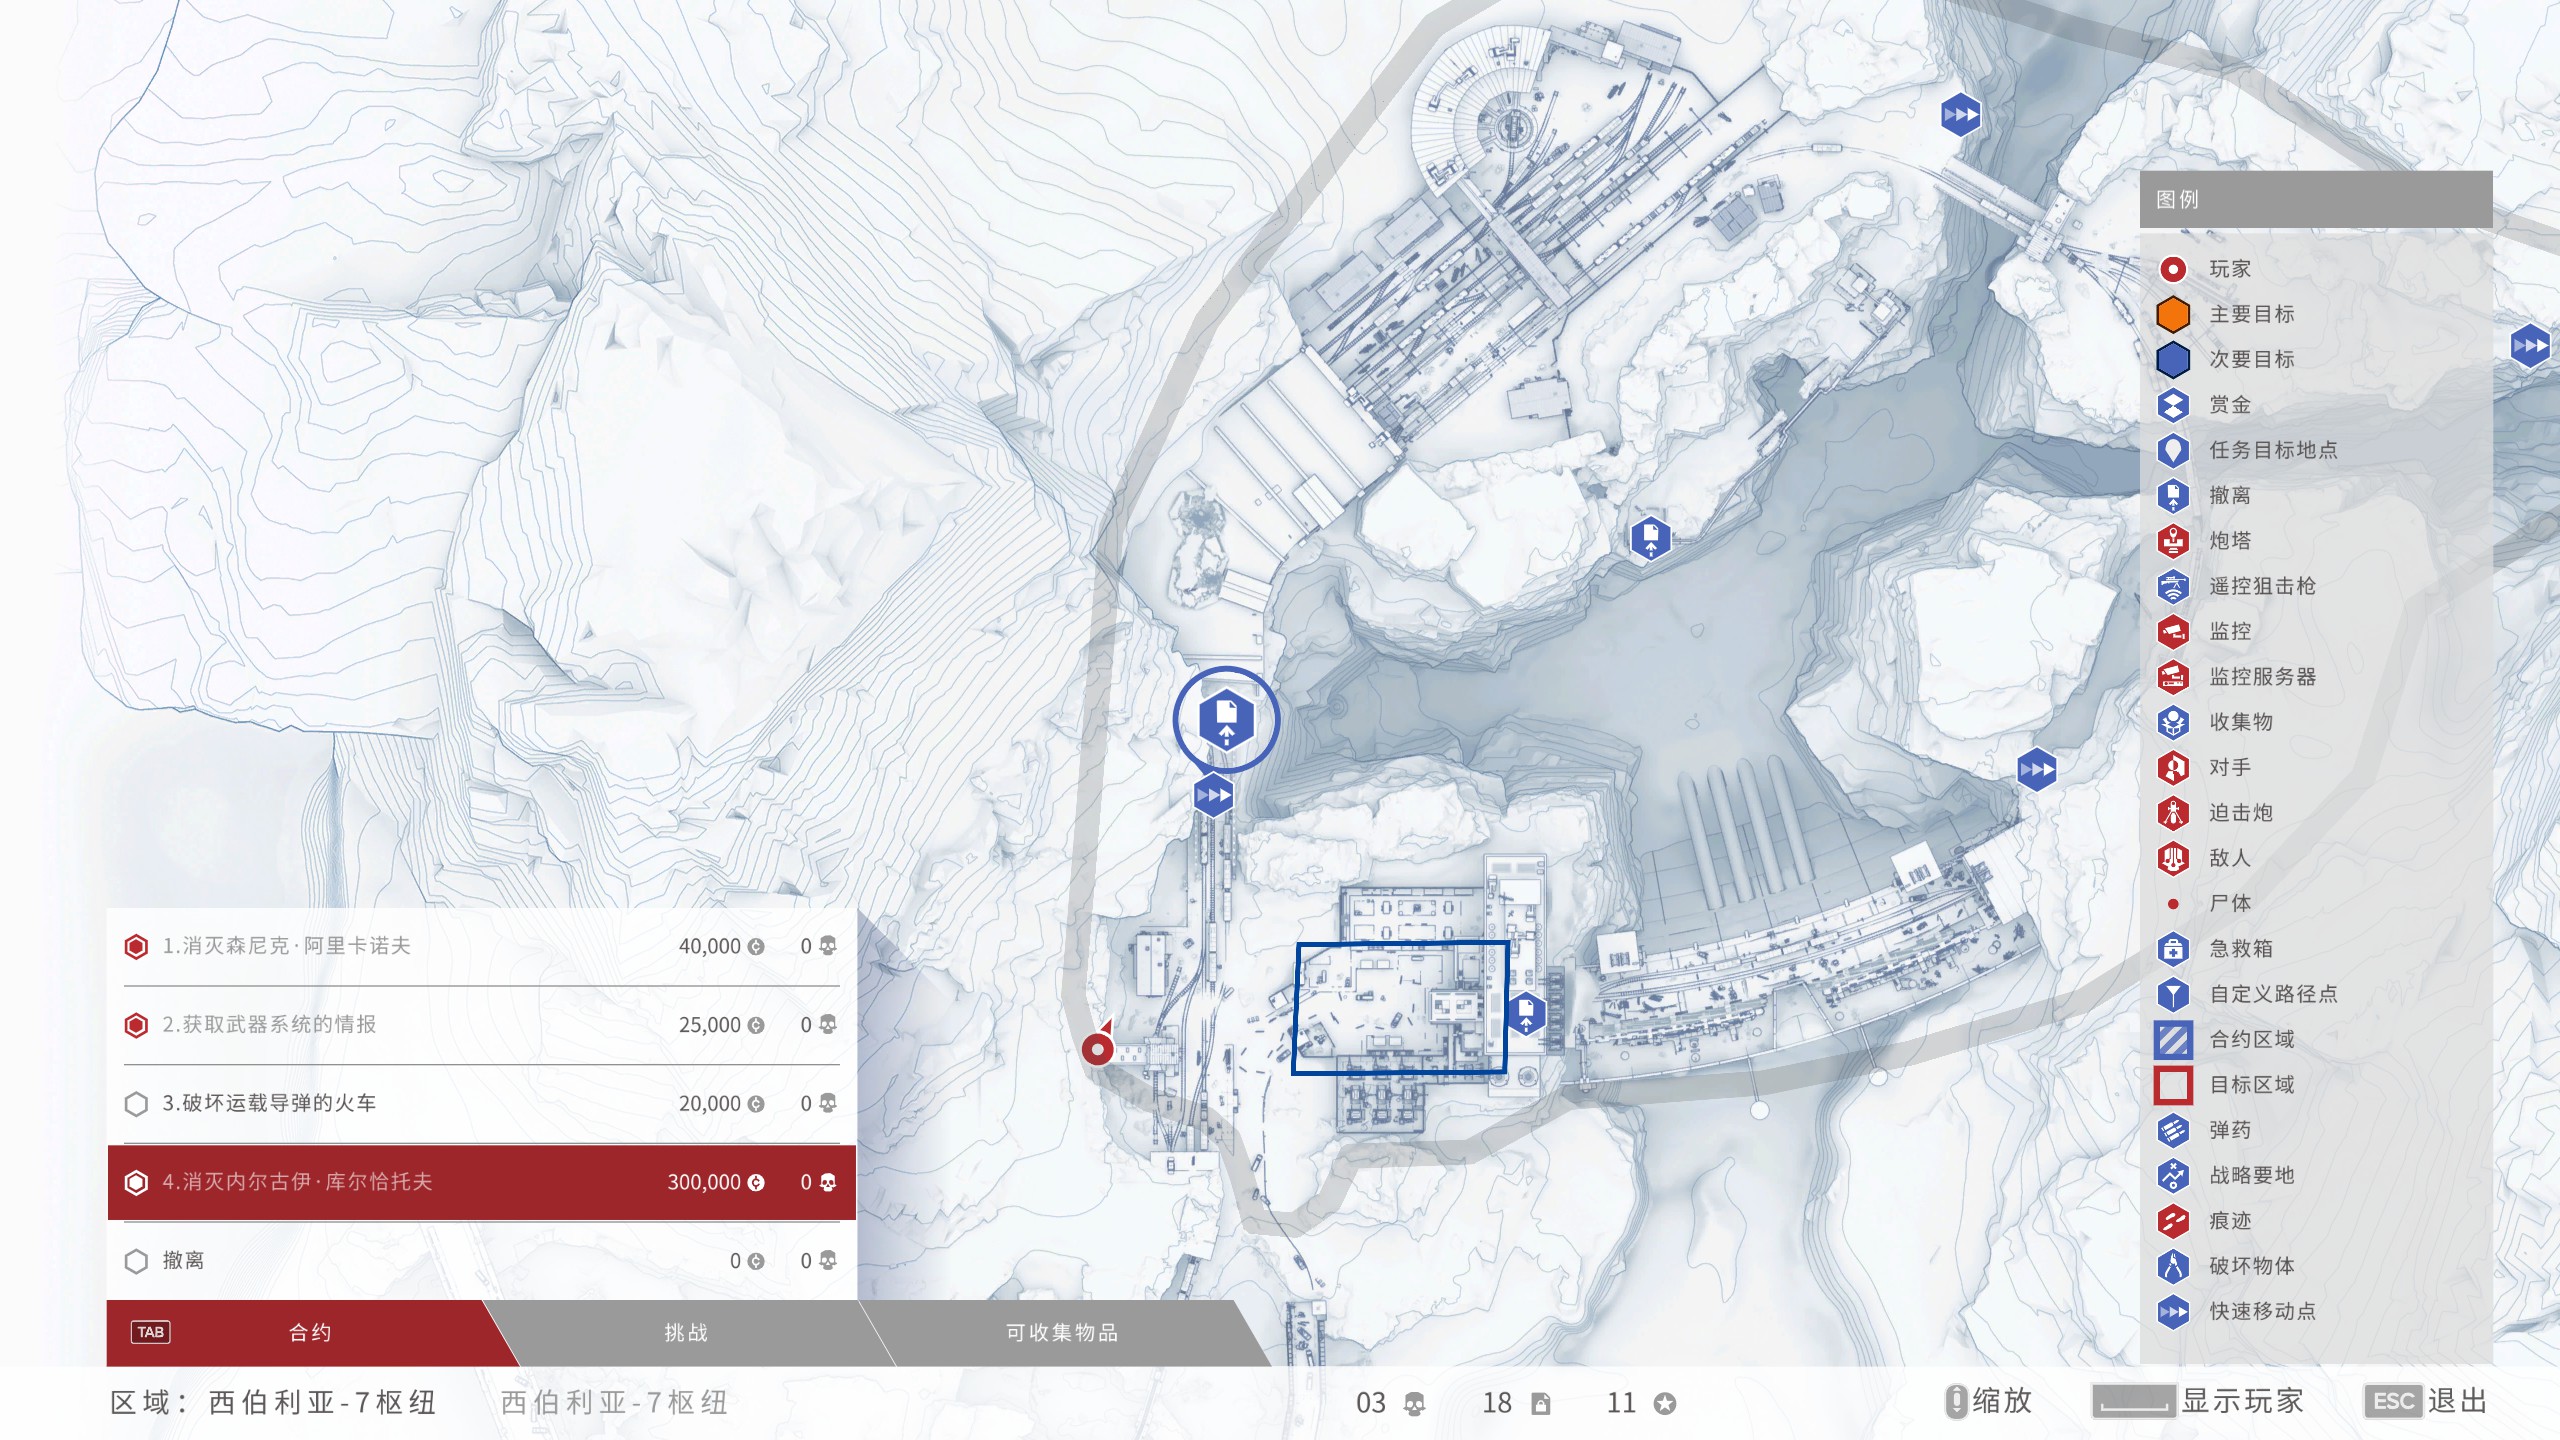Click the 弹药 ammo legend icon

coord(2172,1130)
